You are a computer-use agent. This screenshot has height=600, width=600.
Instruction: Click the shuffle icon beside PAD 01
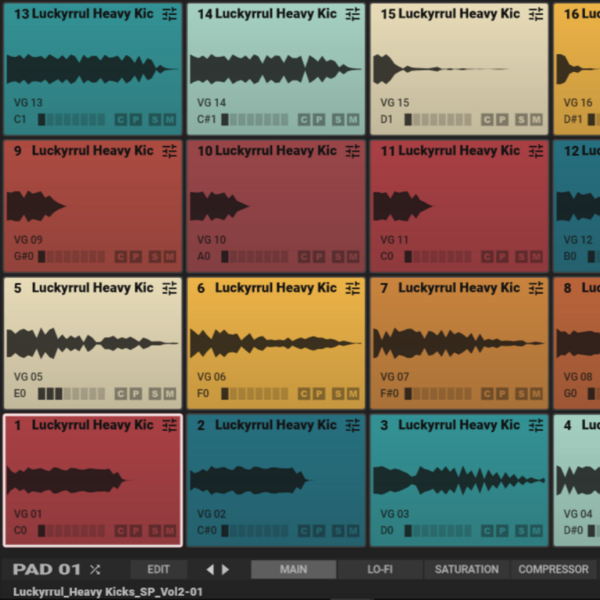click(95, 569)
